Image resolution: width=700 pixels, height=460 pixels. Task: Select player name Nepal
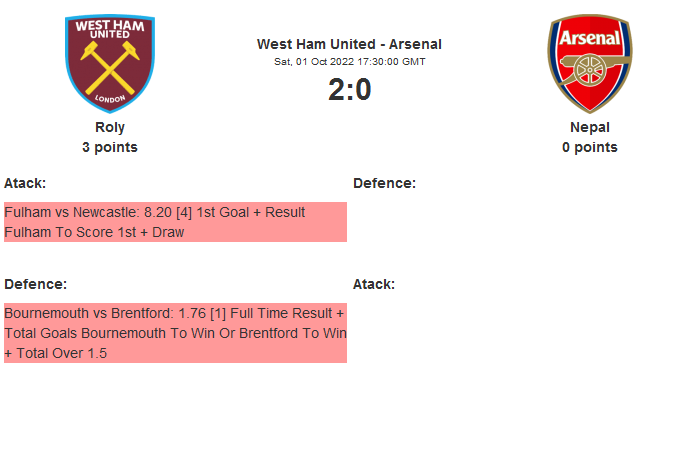pyautogui.click(x=589, y=127)
